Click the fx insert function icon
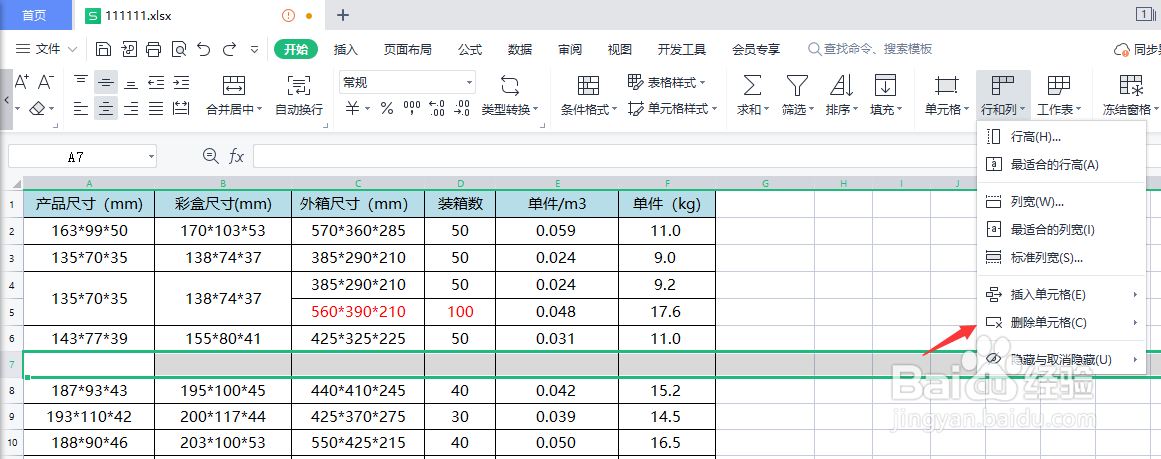 point(236,155)
